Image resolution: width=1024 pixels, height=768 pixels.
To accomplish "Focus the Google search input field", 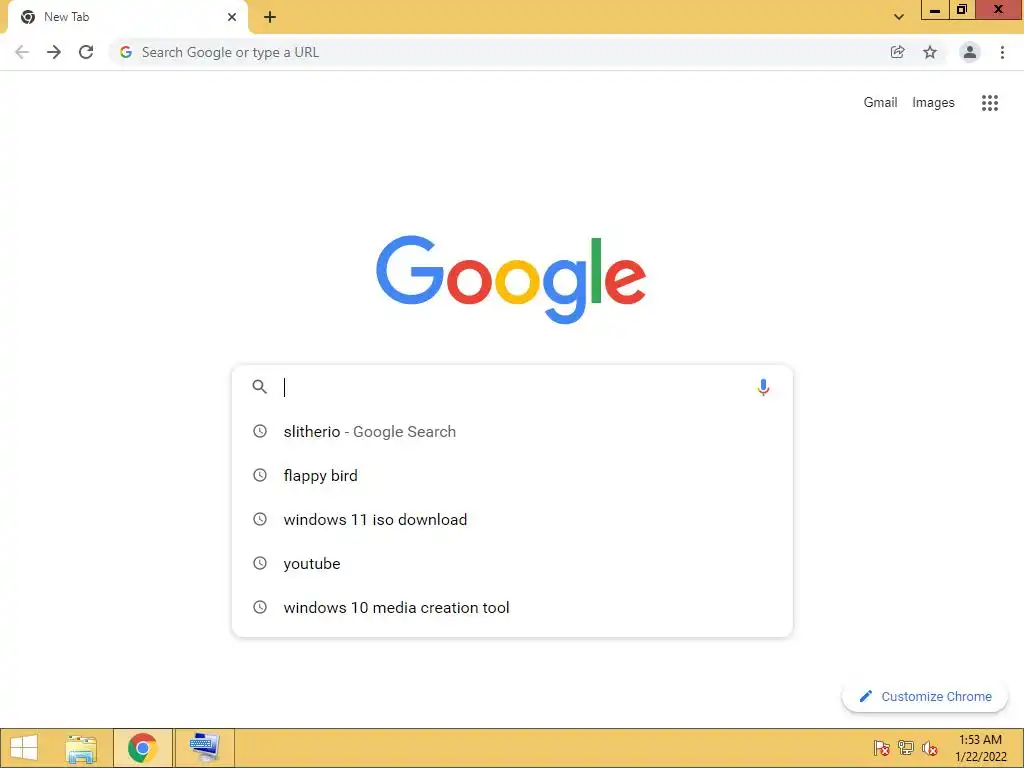I will (x=513, y=387).
